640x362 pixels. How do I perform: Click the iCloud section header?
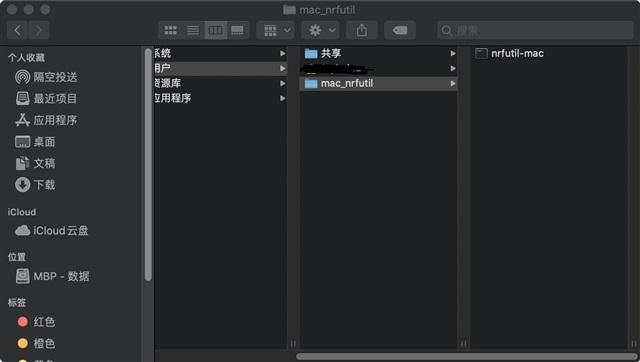[x=22, y=212]
